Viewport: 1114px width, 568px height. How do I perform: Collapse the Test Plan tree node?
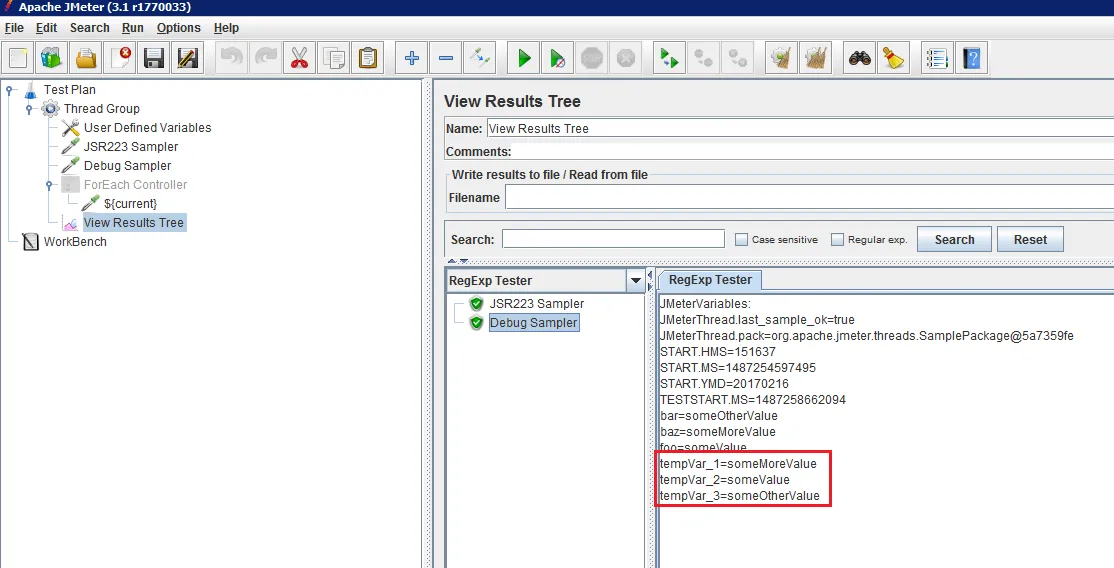pos(9,90)
